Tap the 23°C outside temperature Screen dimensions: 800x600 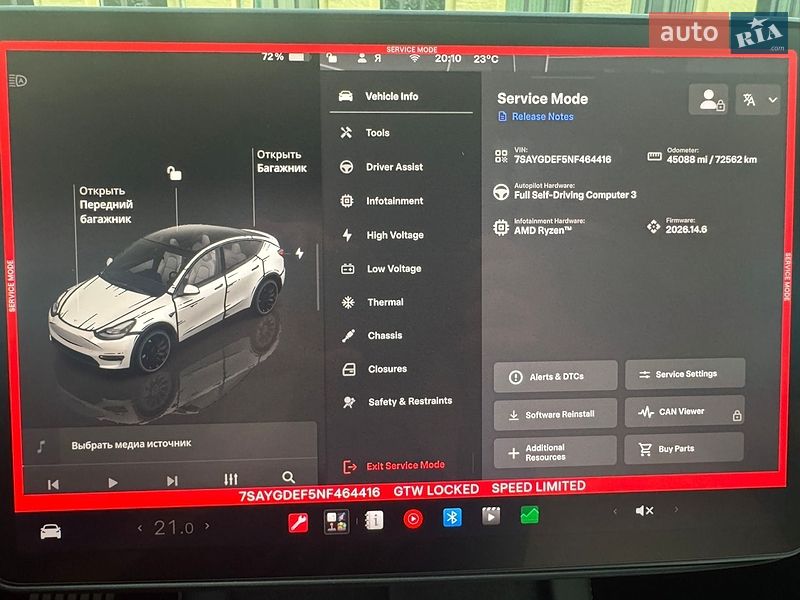(486, 59)
